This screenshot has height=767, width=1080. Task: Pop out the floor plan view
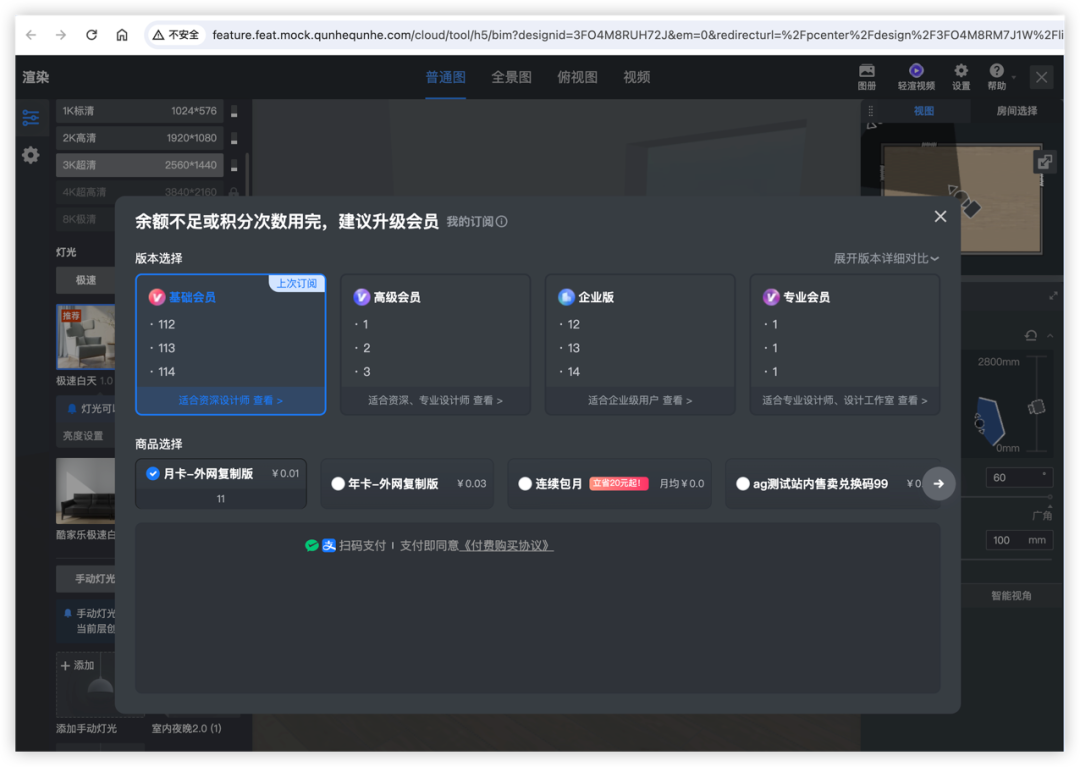point(1045,162)
